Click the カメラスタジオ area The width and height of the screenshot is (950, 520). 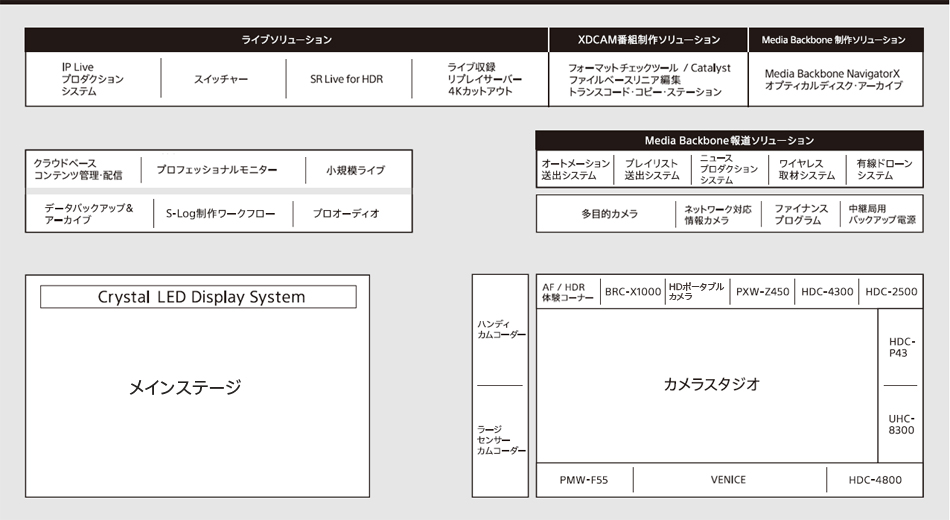click(711, 384)
